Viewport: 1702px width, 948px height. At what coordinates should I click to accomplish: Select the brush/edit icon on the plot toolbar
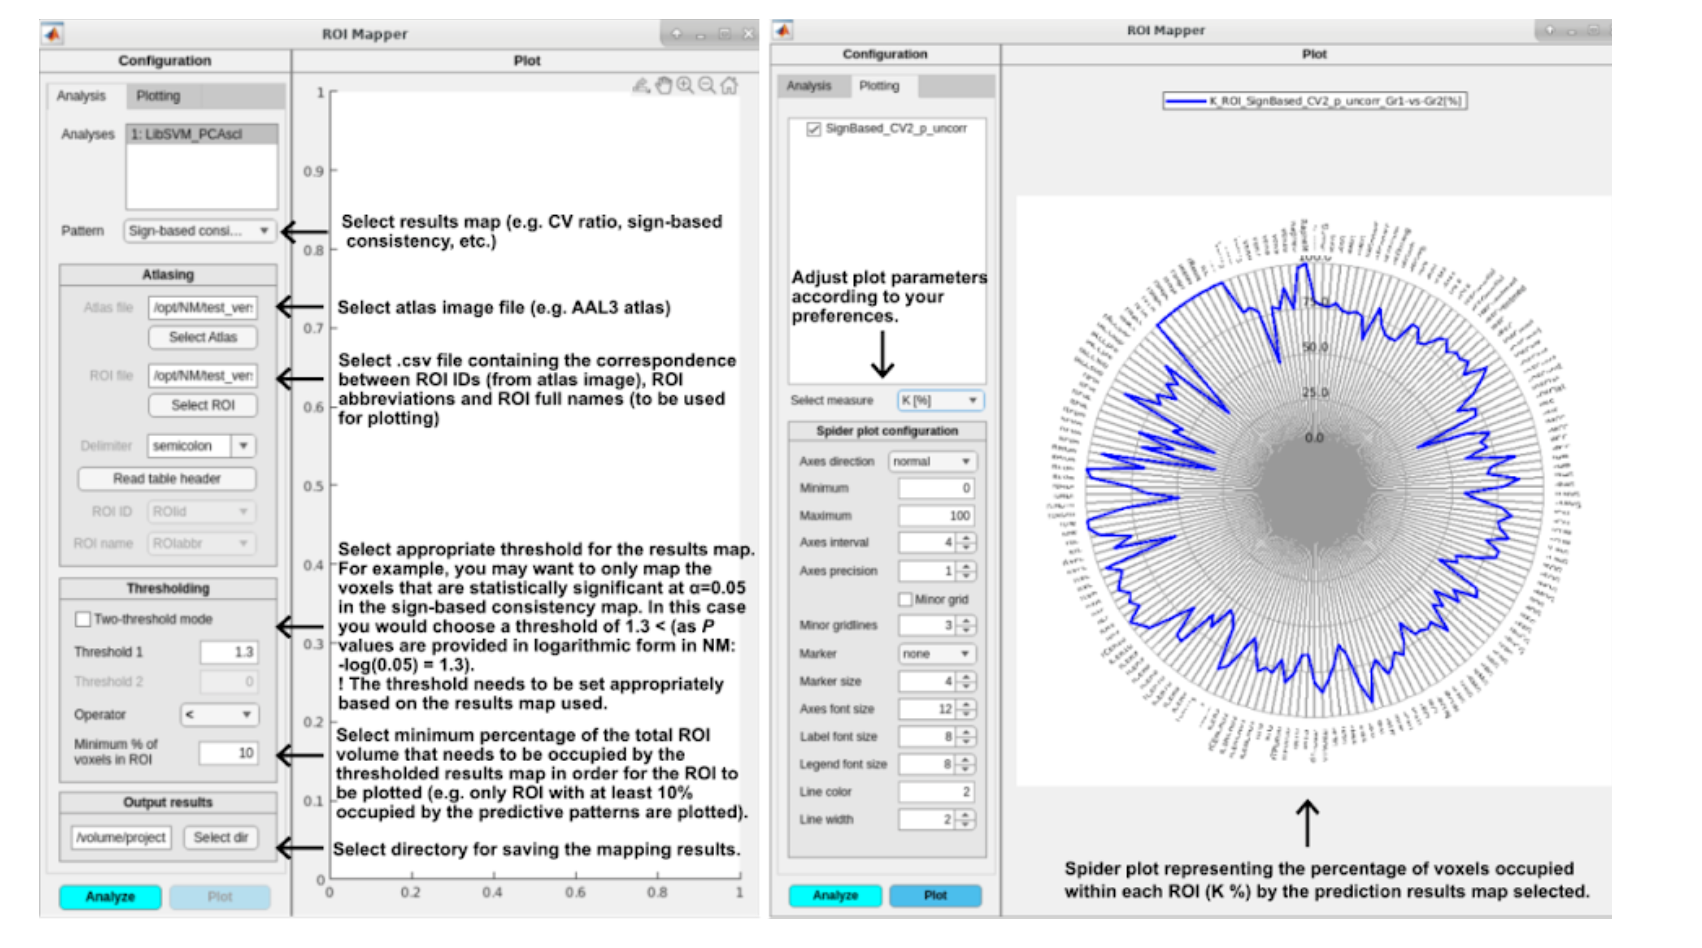click(641, 86)
